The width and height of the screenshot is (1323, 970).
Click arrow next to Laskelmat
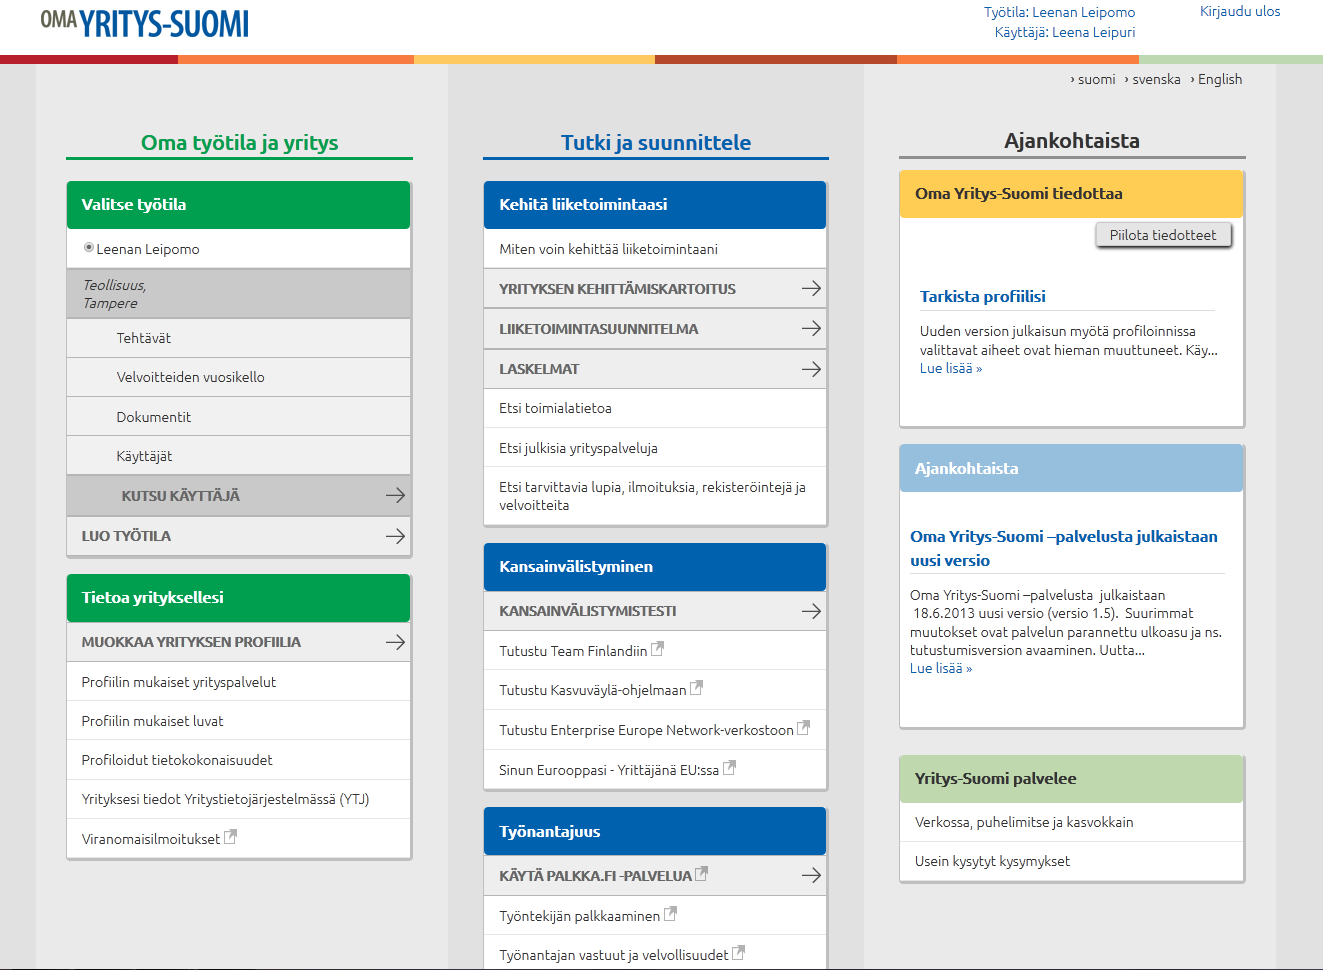click(x=811, y=369)
